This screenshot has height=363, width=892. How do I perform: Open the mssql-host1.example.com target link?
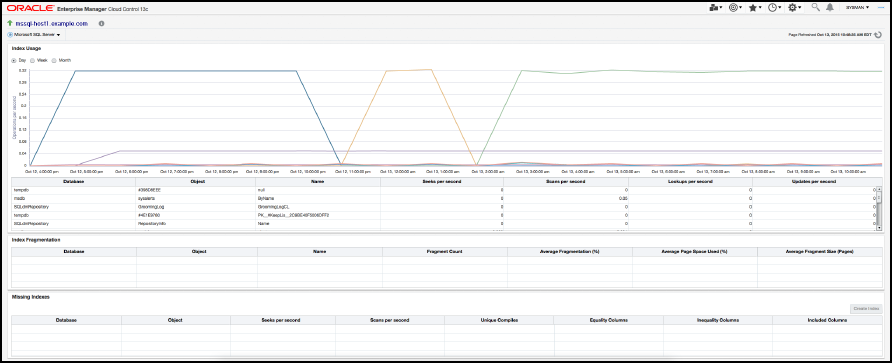51,24
